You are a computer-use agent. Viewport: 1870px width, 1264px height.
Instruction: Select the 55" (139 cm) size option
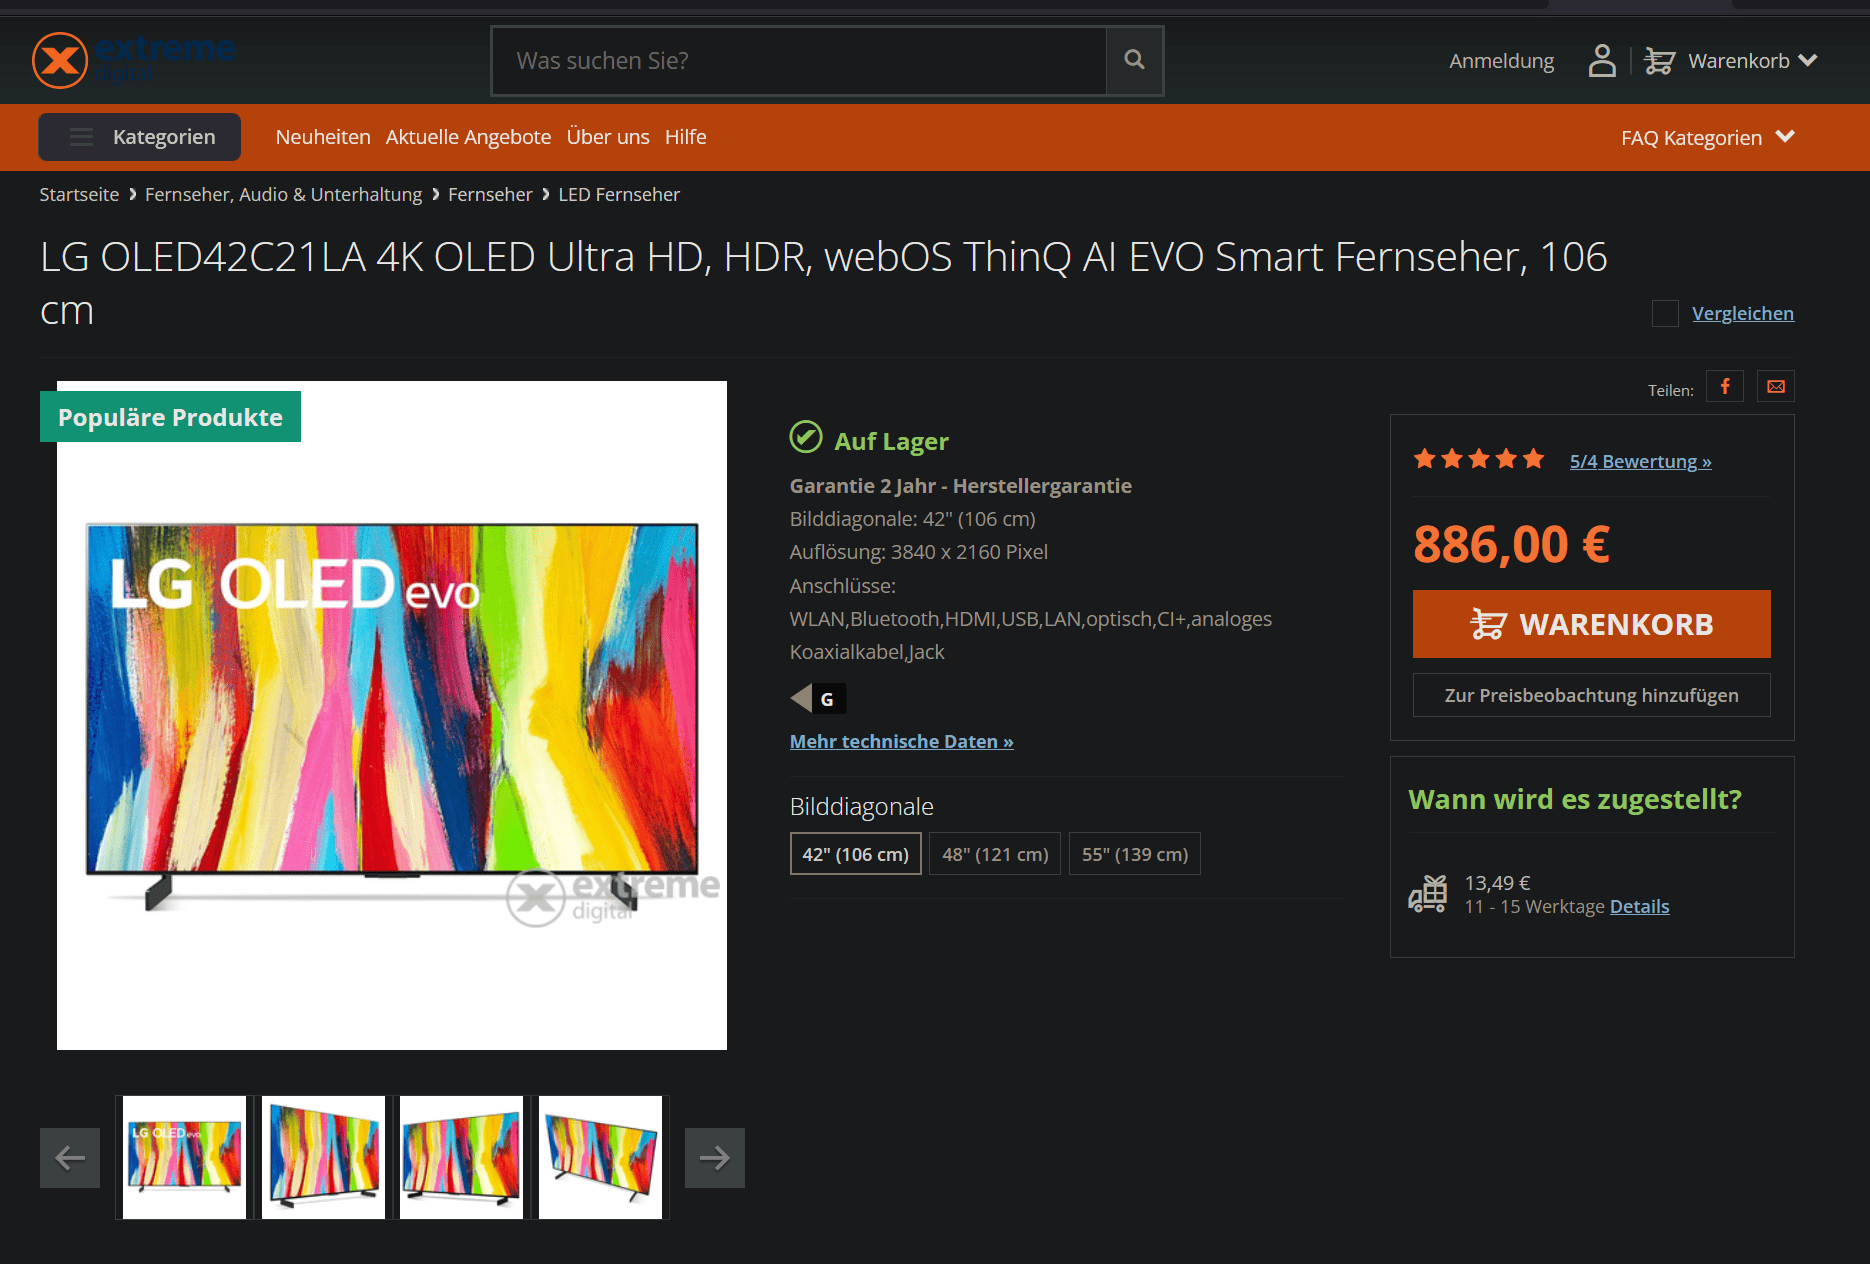point(1135,854)
